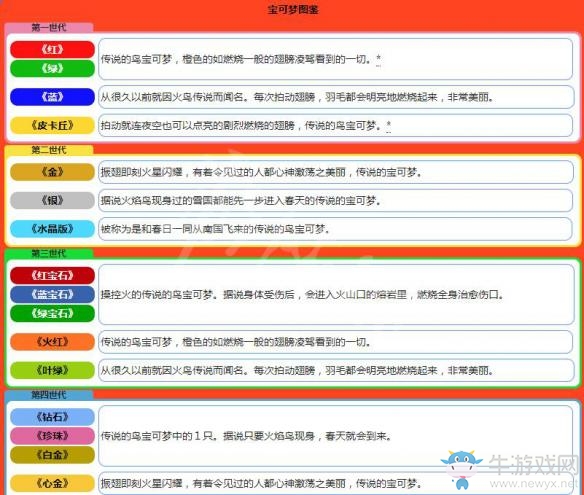The height and width of the screenshot is (495, 584).
Task: Select the 《珍珠》 version label
Action: click(53, 436)
